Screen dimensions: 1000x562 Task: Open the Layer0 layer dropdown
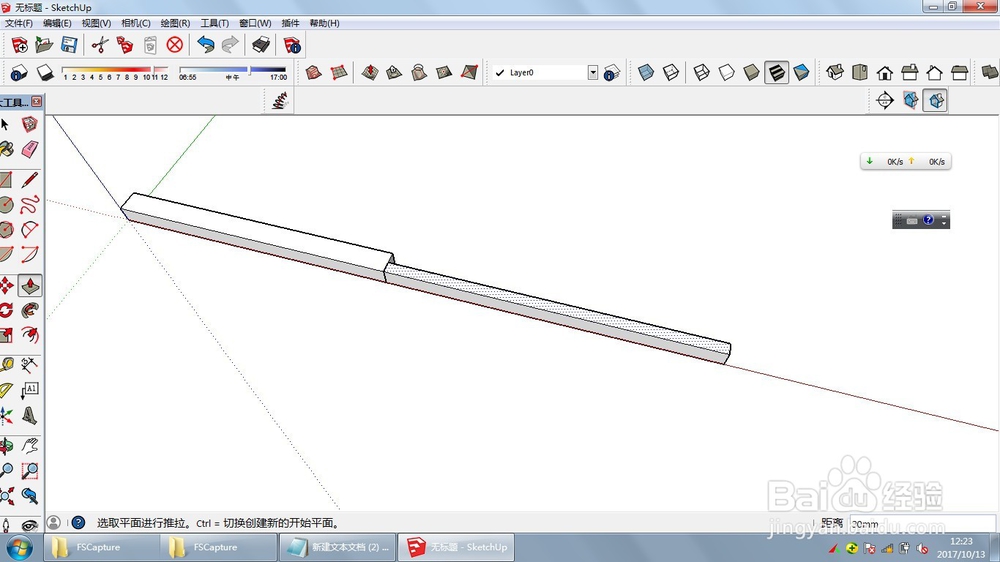pos(592,73)
